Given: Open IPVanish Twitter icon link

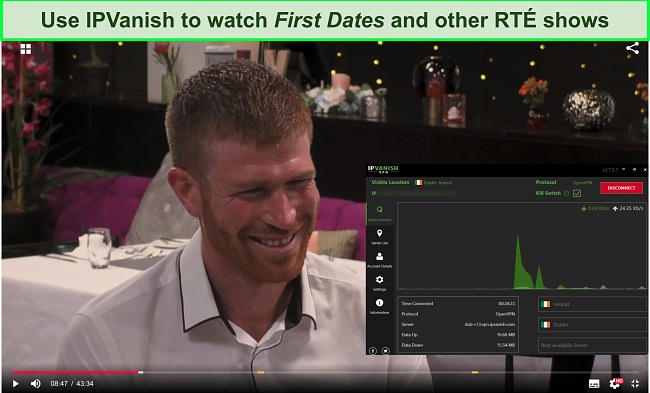Looking at the screenshot, I should pyautogui.click(x=386, y=351).
